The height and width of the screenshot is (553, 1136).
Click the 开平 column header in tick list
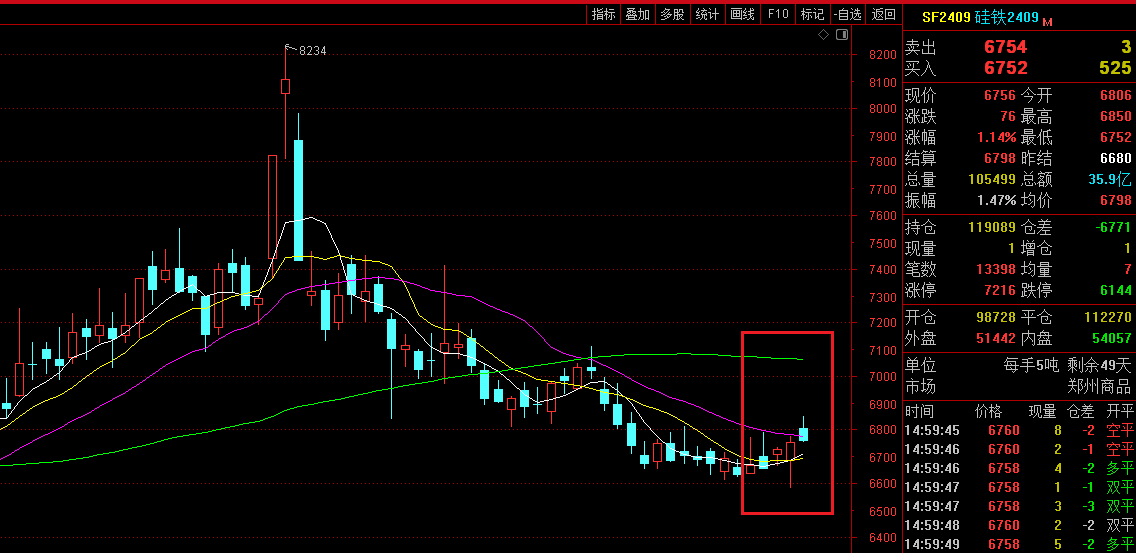pyautogui.click(x=1120, y=411)
